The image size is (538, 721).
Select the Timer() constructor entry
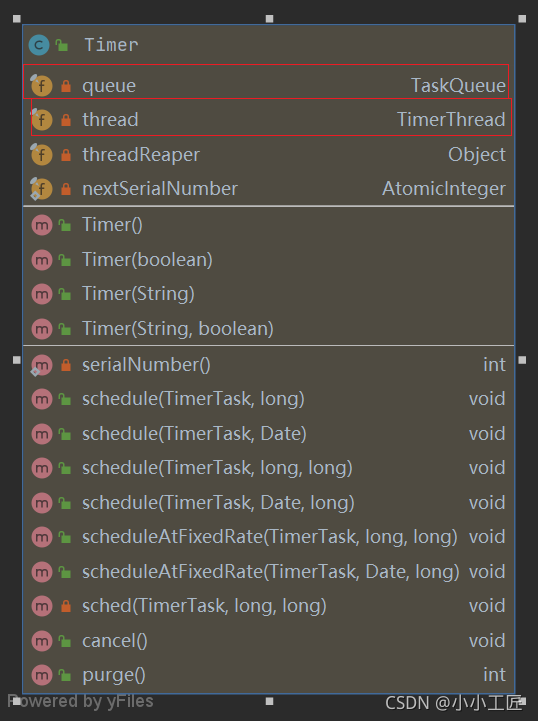pos(112,225)
